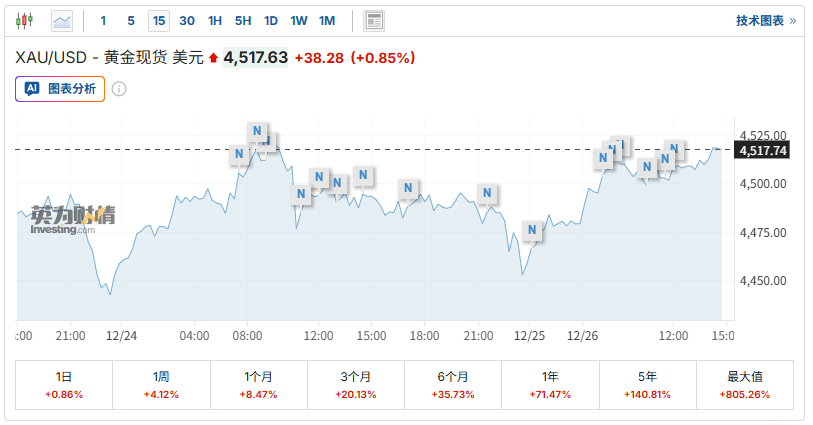Click the news layout icon in toolbar
The width and height of the screenshot is (813, 425).
374,20
